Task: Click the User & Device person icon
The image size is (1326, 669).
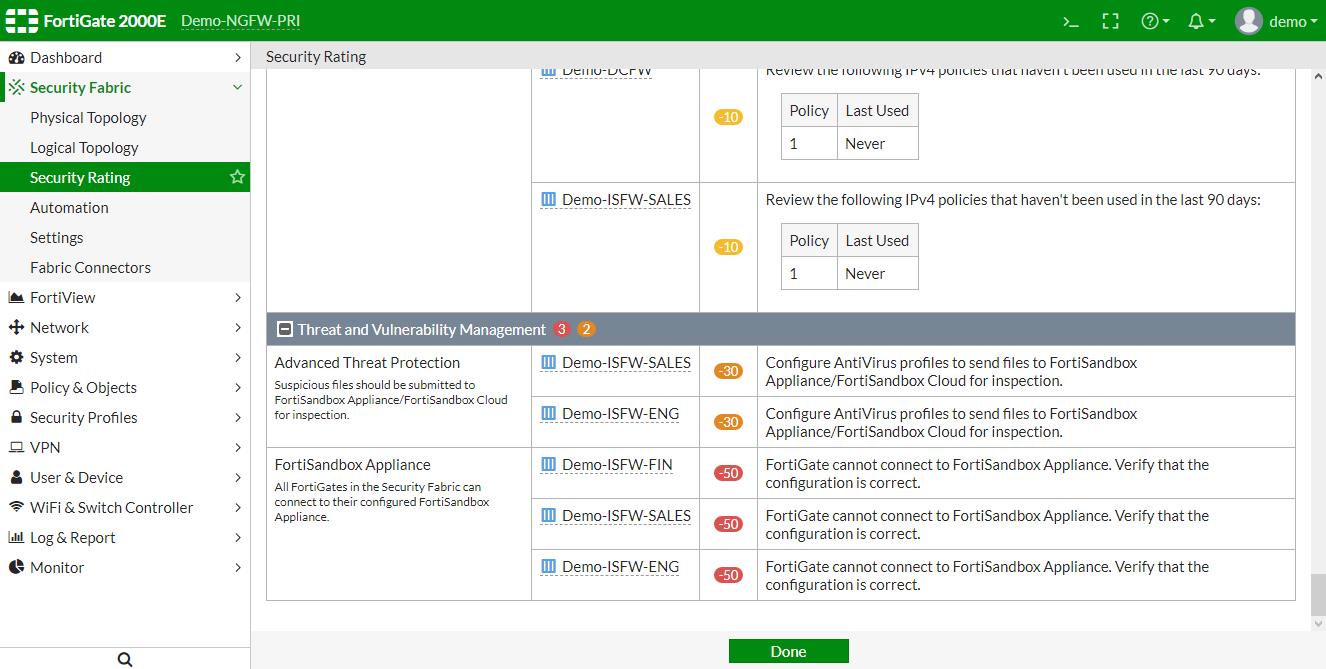Action: coord(16,478)
